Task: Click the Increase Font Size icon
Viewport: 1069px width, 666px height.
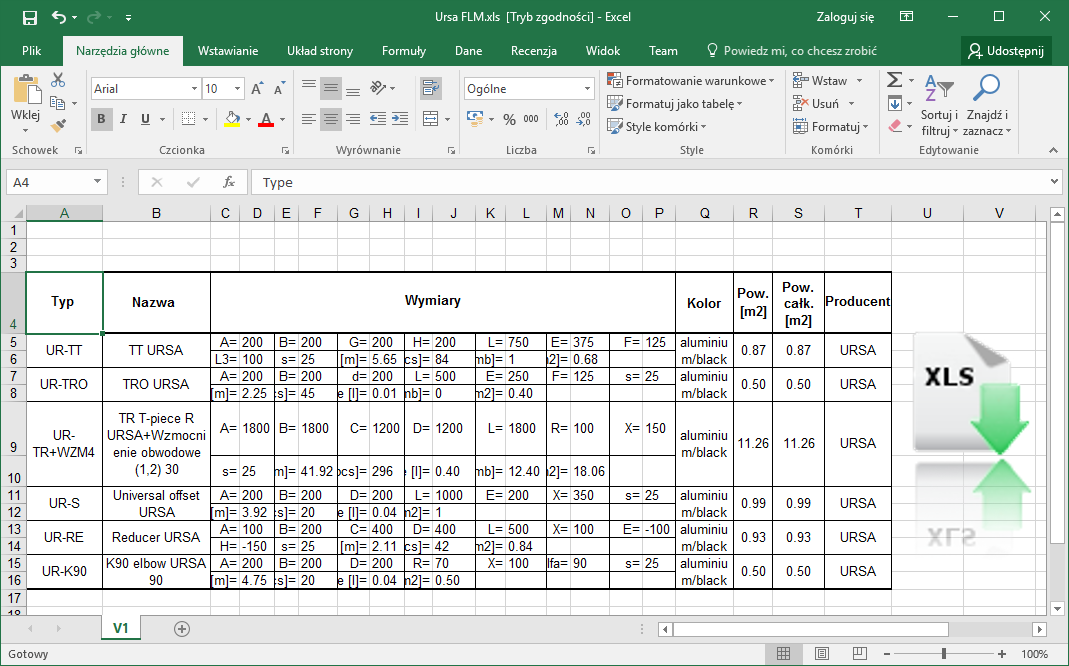Action: pyautogui.click(x=257, y=89)
